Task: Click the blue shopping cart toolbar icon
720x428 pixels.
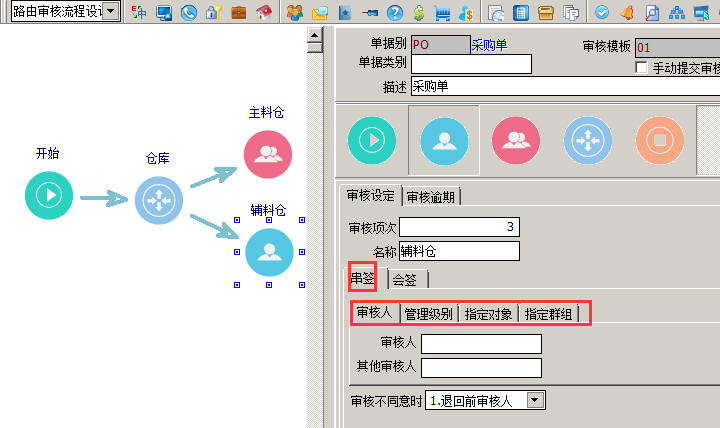Action: (442, 13)
